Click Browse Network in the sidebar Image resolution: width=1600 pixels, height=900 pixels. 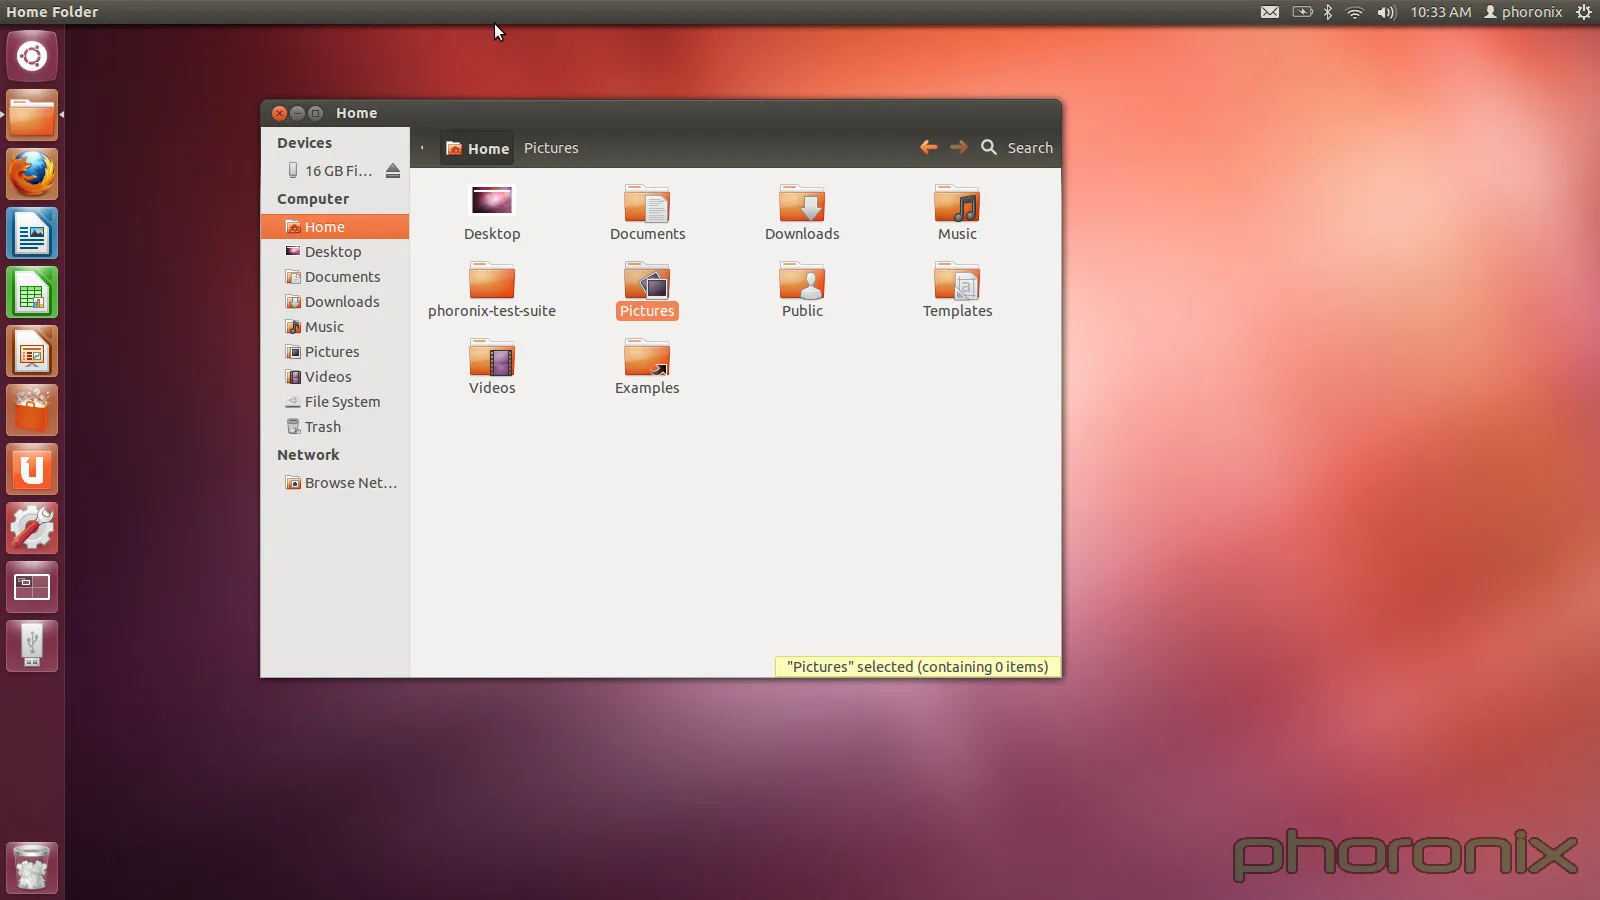[342, 482]
